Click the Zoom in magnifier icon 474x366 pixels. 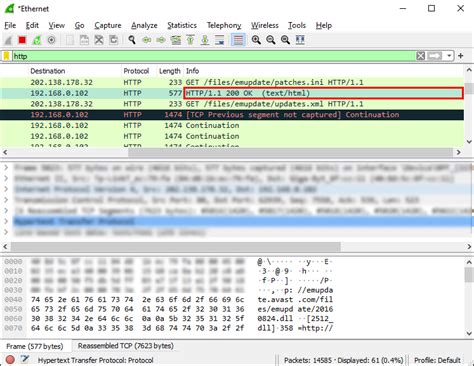(x=256, y=40)
